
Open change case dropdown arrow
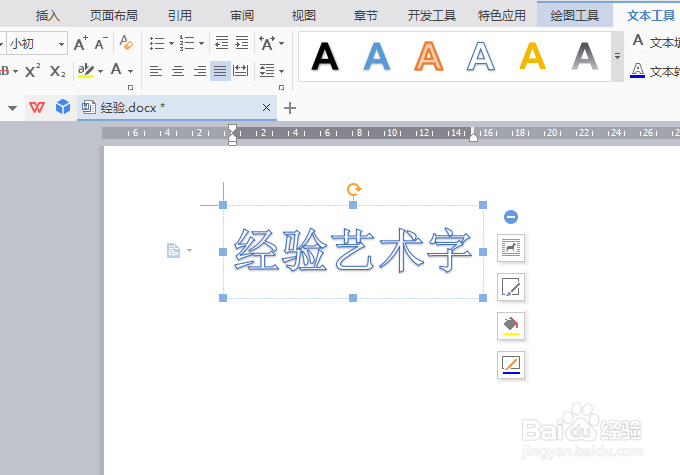281,43
